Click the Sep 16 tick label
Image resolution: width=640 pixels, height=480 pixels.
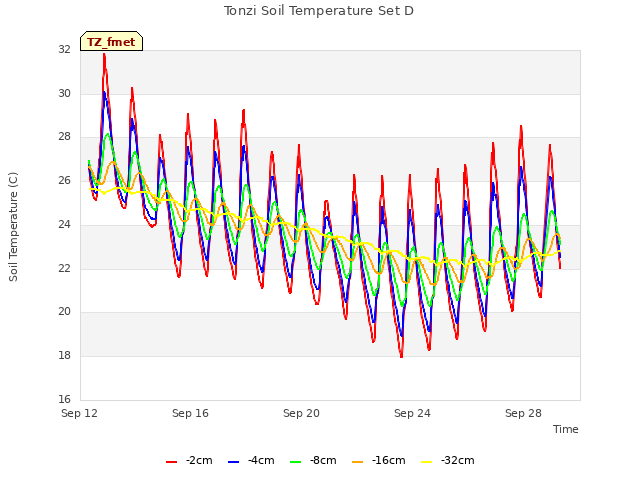click(190, 413)
